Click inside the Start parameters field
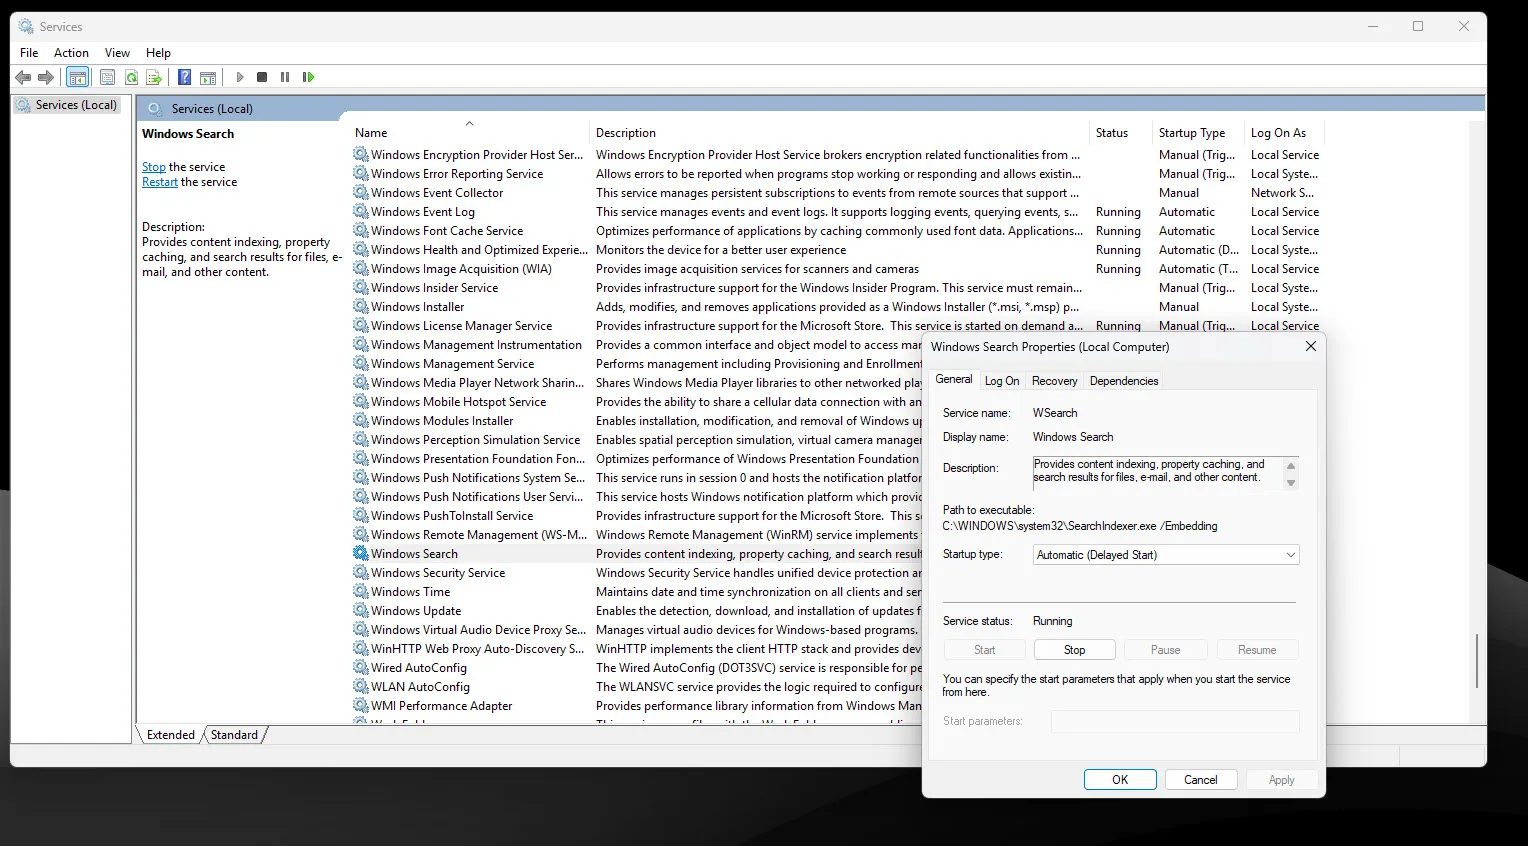 [x=1175, y=721]
